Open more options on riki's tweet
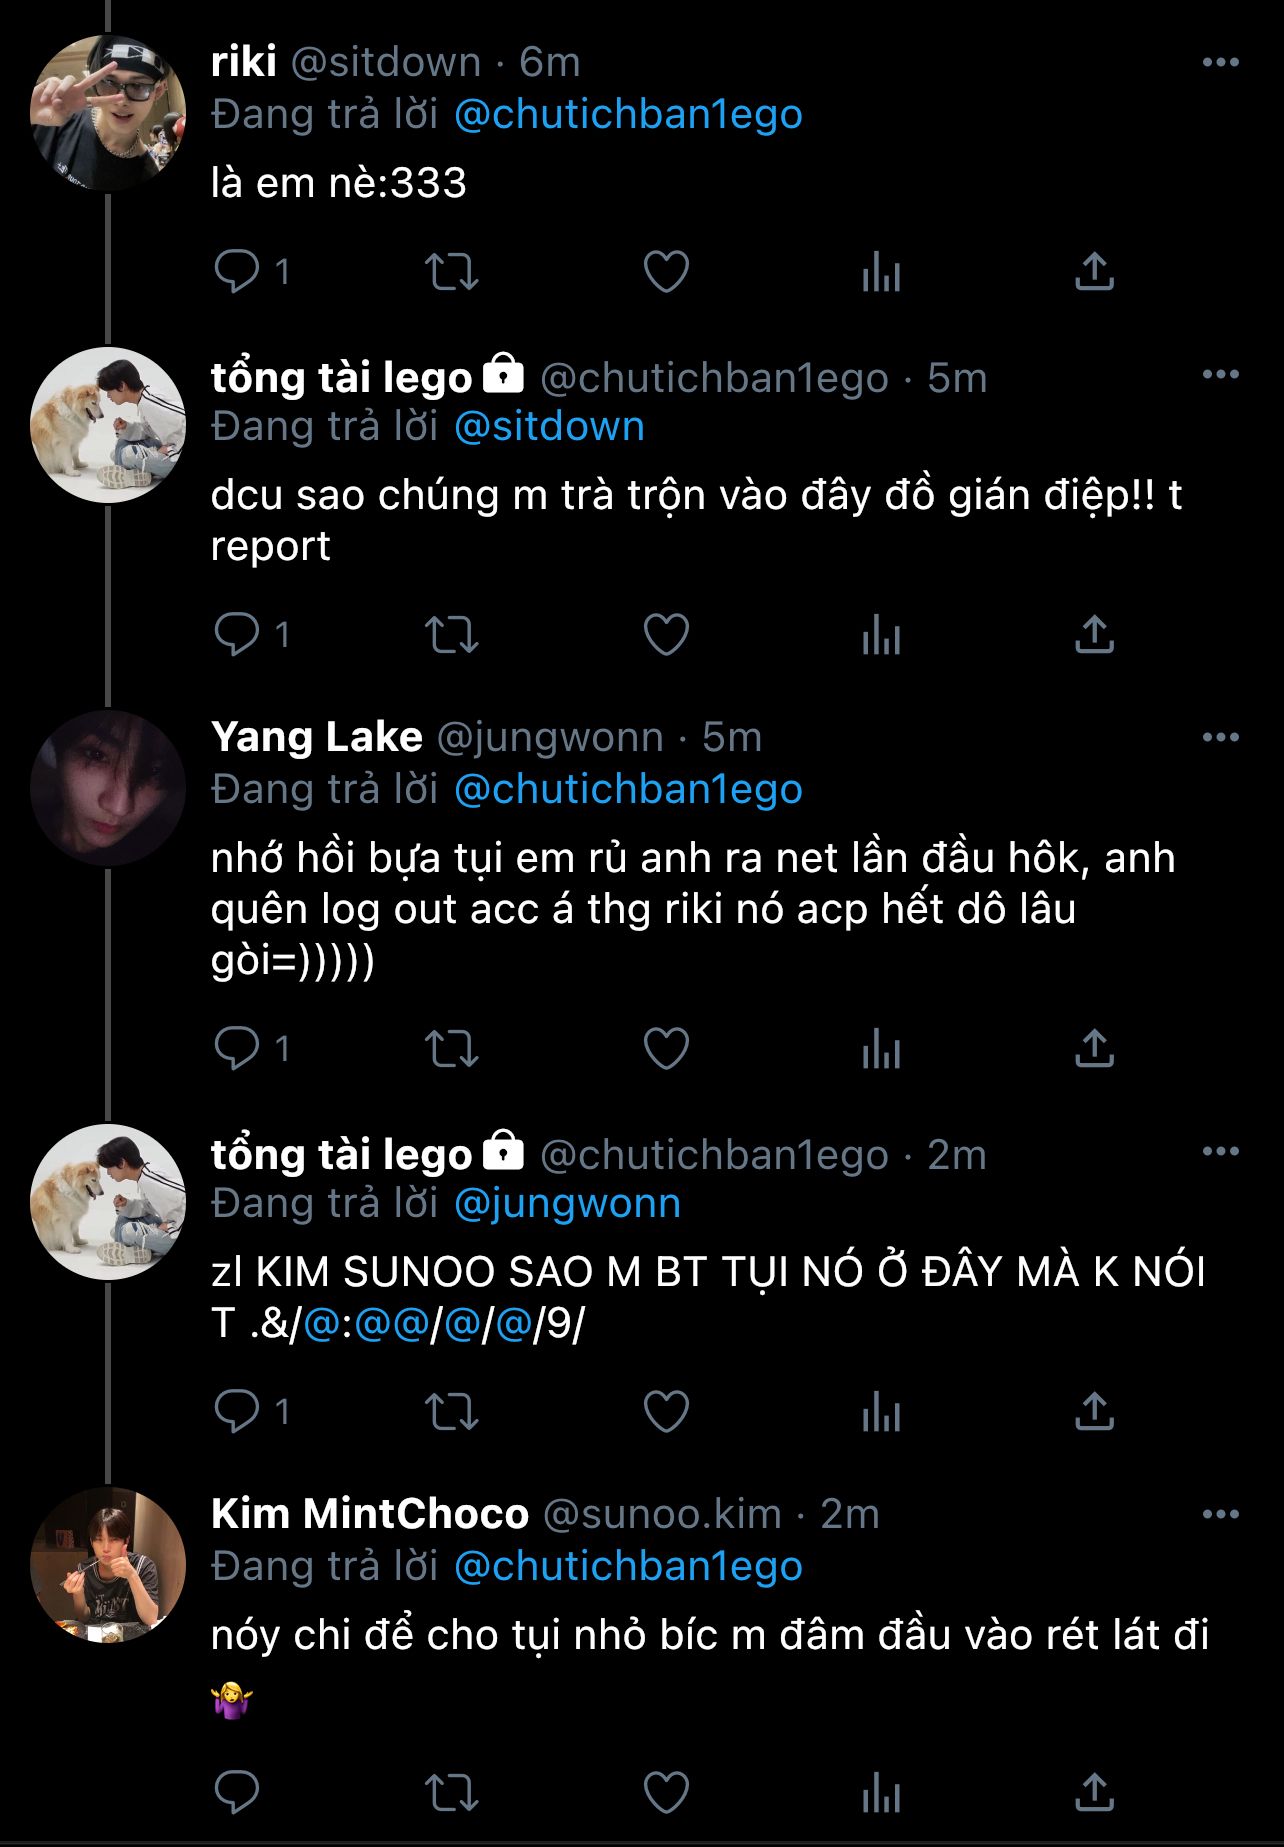The width and height of the screenshot is (1284, 1847). pyautogui.click(x=1220, y=62)
